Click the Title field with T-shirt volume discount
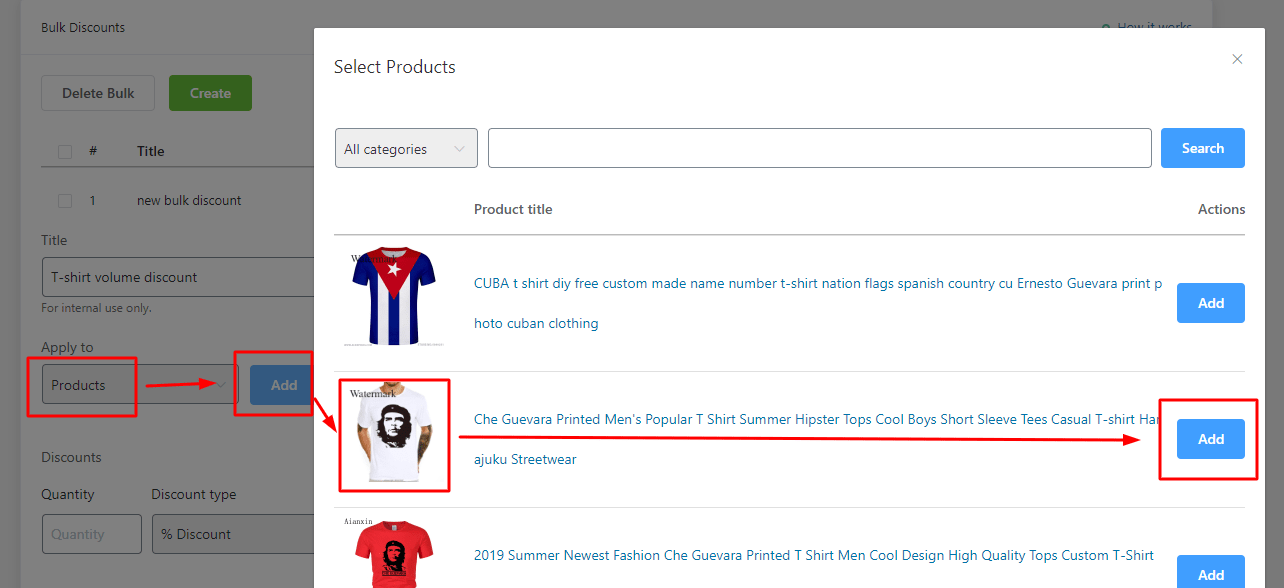This screenshot has height=588, width=1284. tap(176, 277)
